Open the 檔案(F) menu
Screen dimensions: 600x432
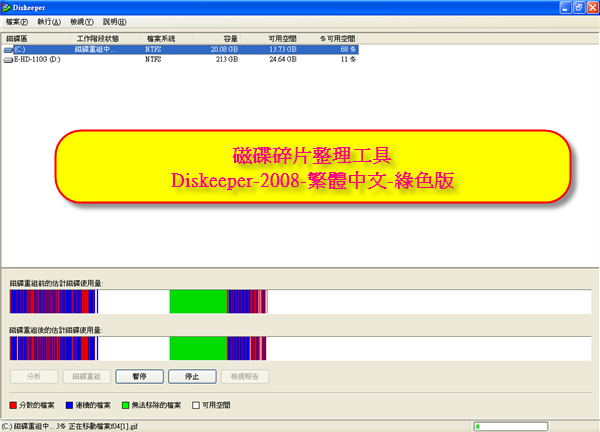(x=18, y=21)
